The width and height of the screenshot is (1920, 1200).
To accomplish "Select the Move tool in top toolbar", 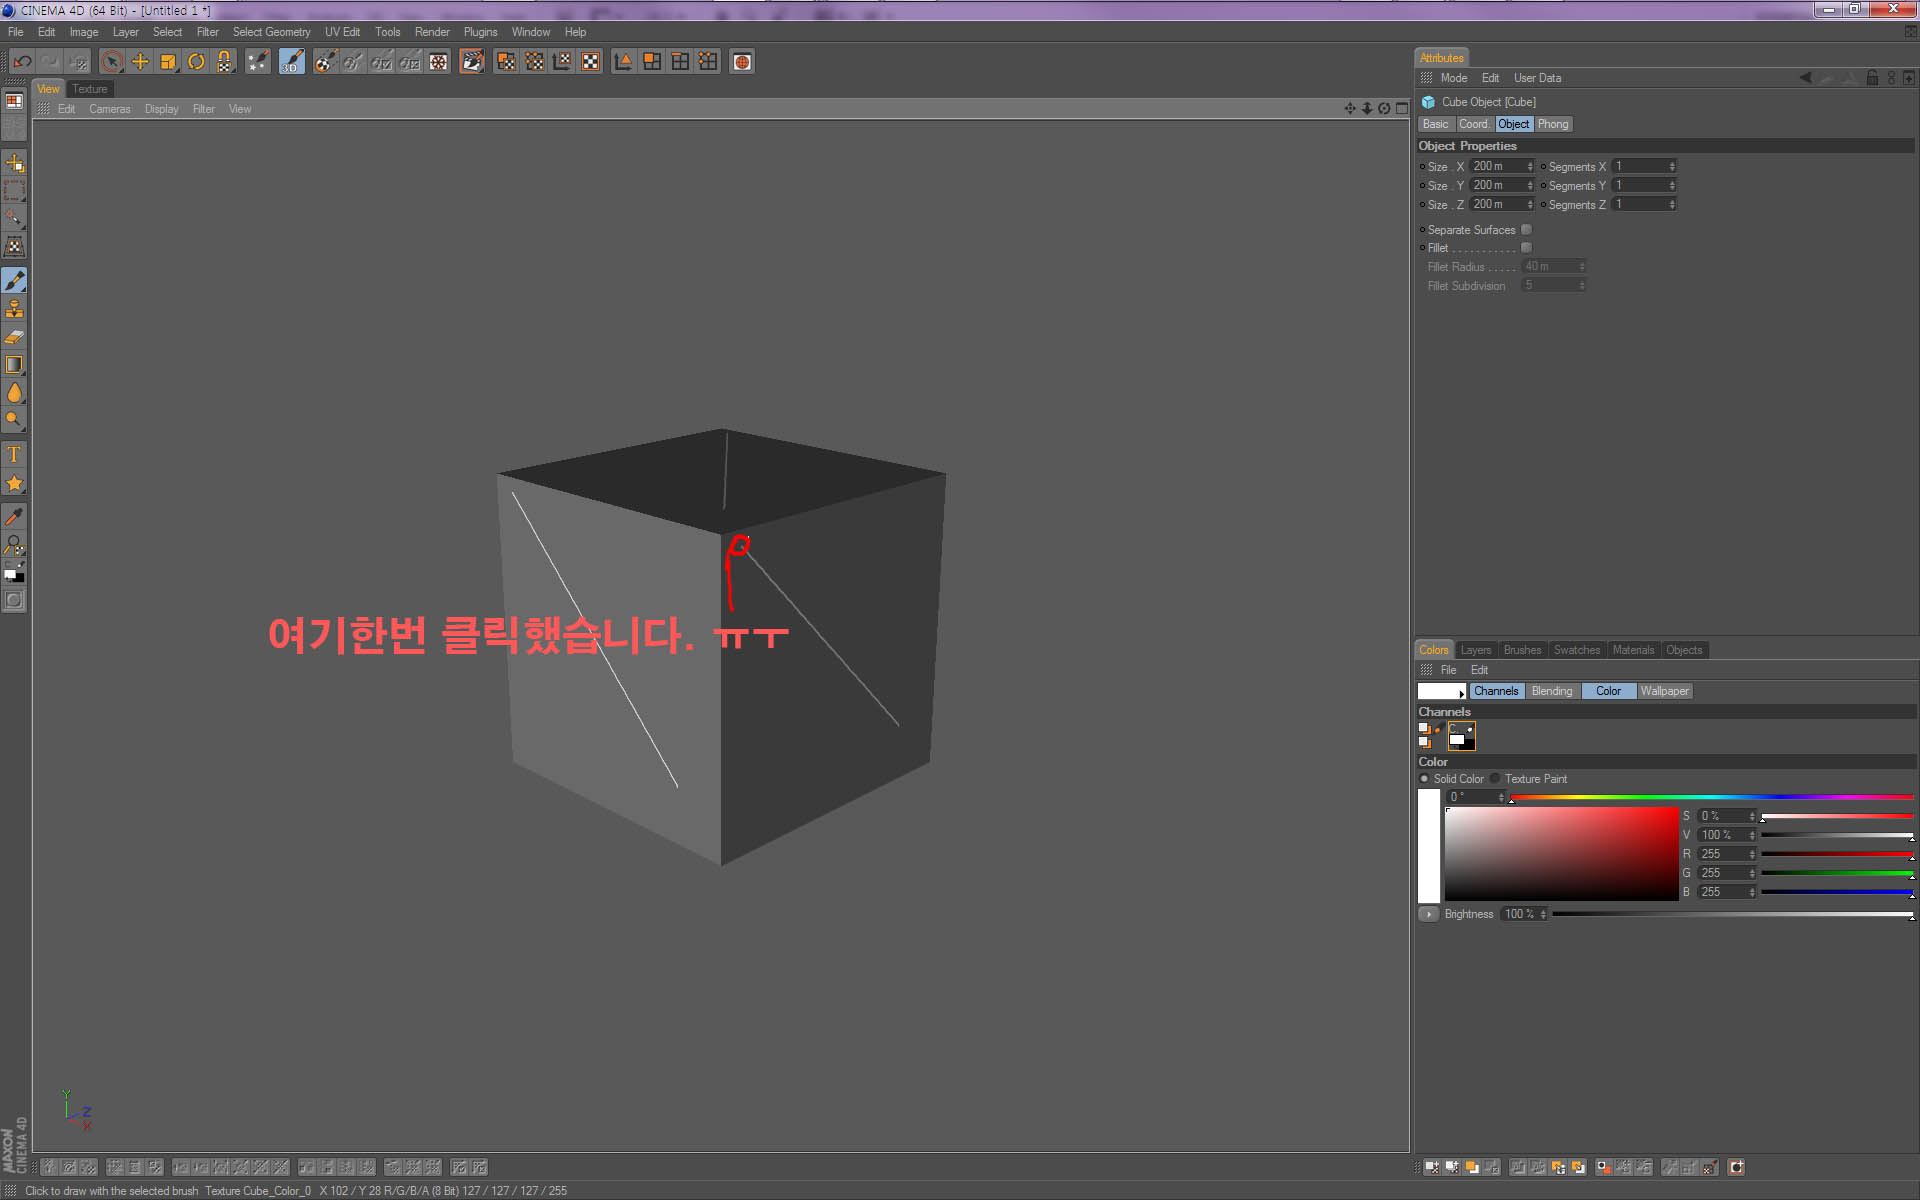I will click(140, 62).
